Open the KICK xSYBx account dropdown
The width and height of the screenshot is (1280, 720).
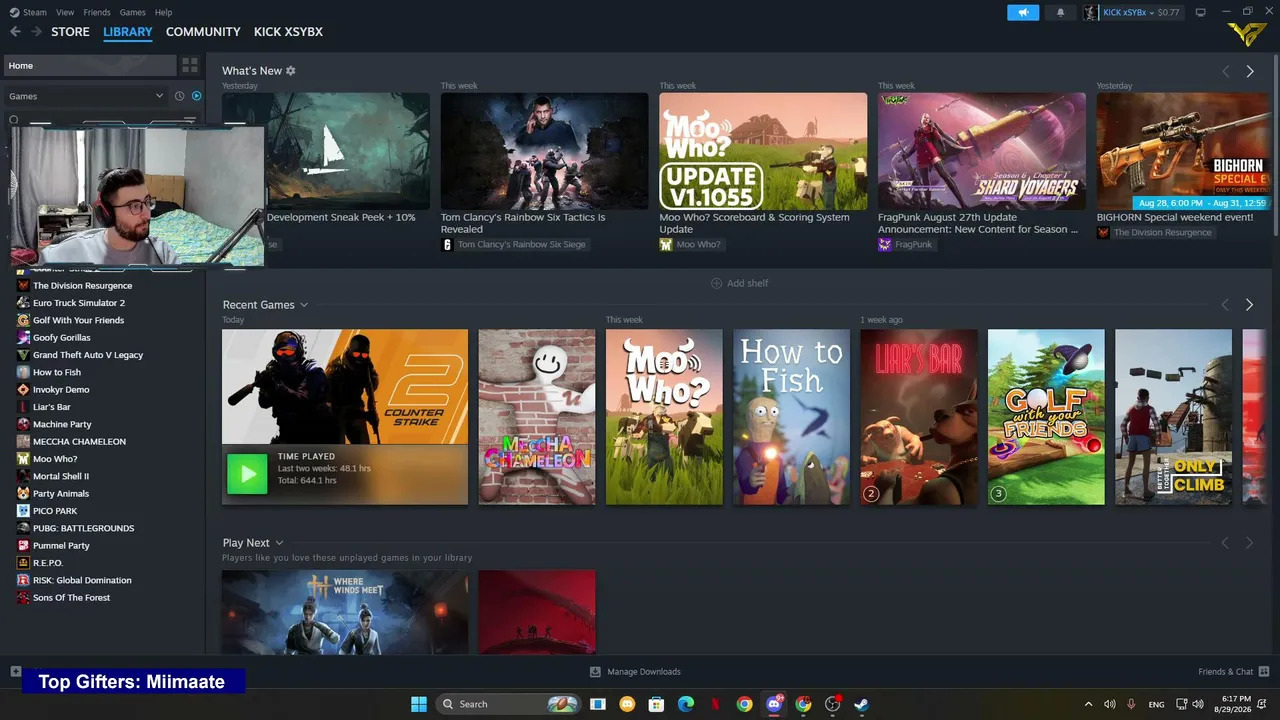click(x=1132, y=13)
